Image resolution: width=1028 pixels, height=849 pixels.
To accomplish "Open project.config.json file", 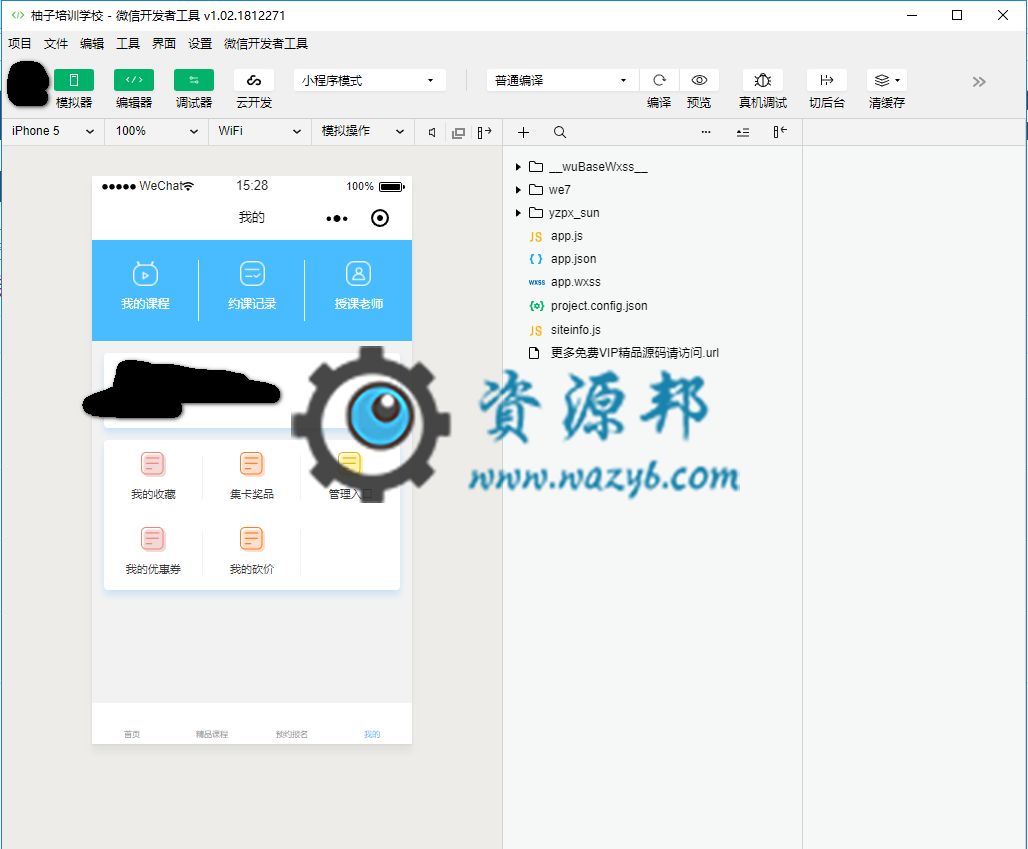I will [599, 306].
